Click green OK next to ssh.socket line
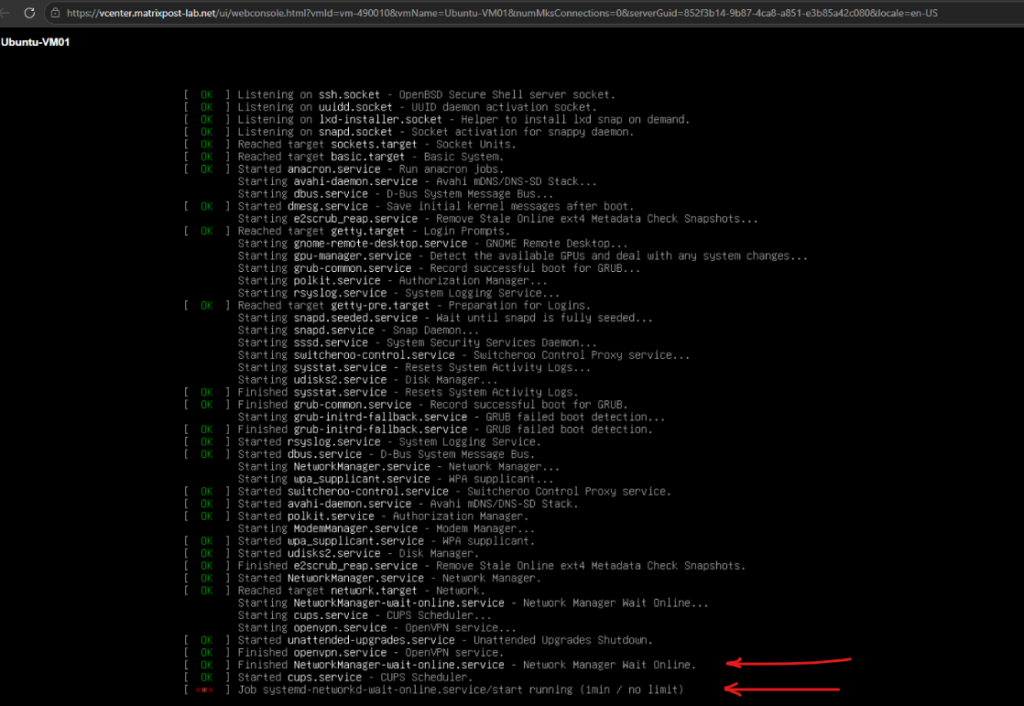The height and width of the screenshot is (706, 1024). 206,95
